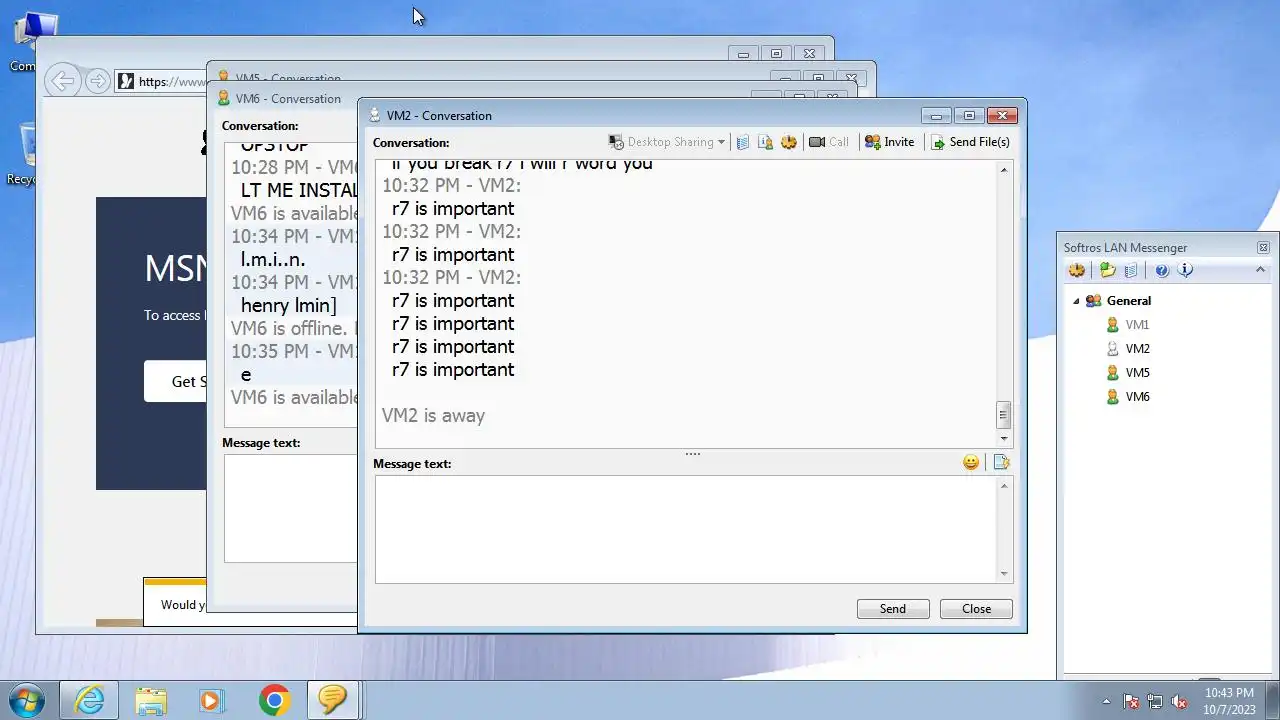Click the Internet Explorer address bar
This screenshot has height=720, width=1280.
tap(162, 81)
